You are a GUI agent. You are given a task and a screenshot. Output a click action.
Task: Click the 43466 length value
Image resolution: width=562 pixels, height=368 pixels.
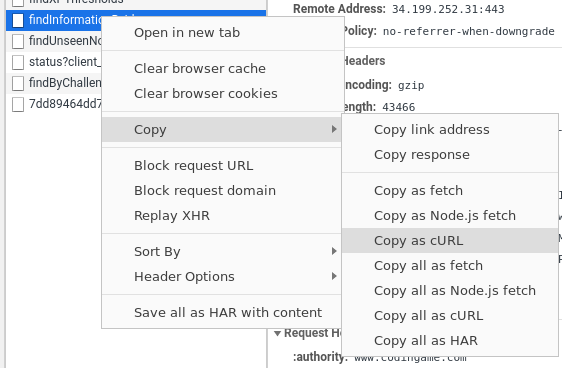point(399,107)
